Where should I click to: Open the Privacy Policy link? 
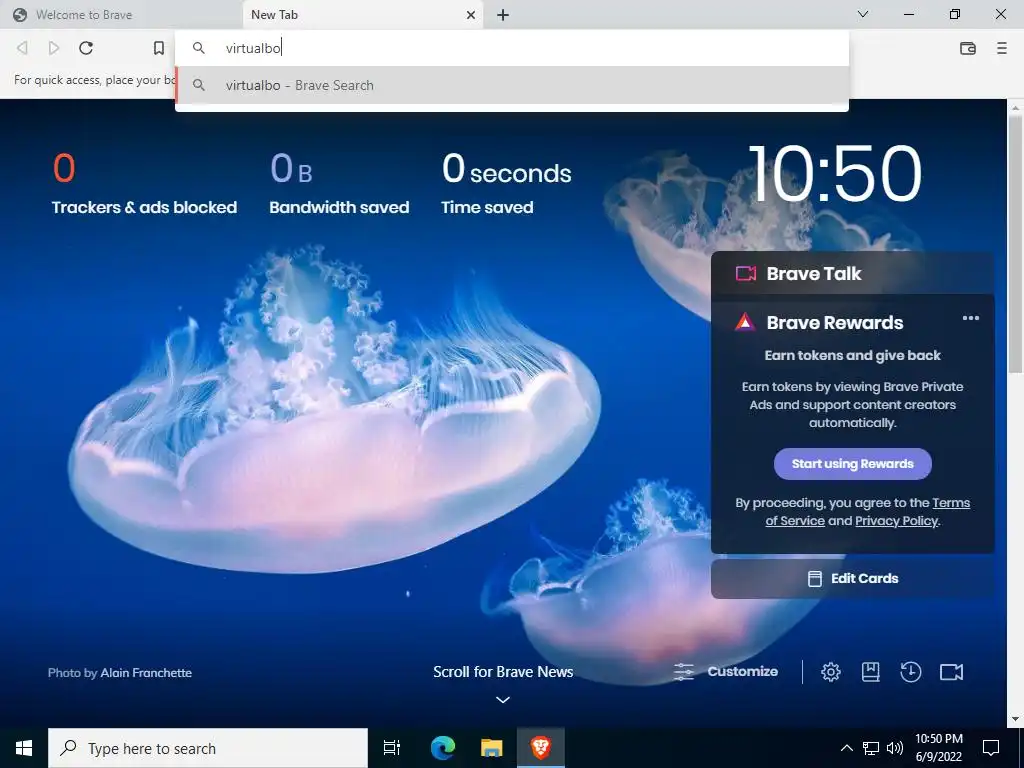896,520
